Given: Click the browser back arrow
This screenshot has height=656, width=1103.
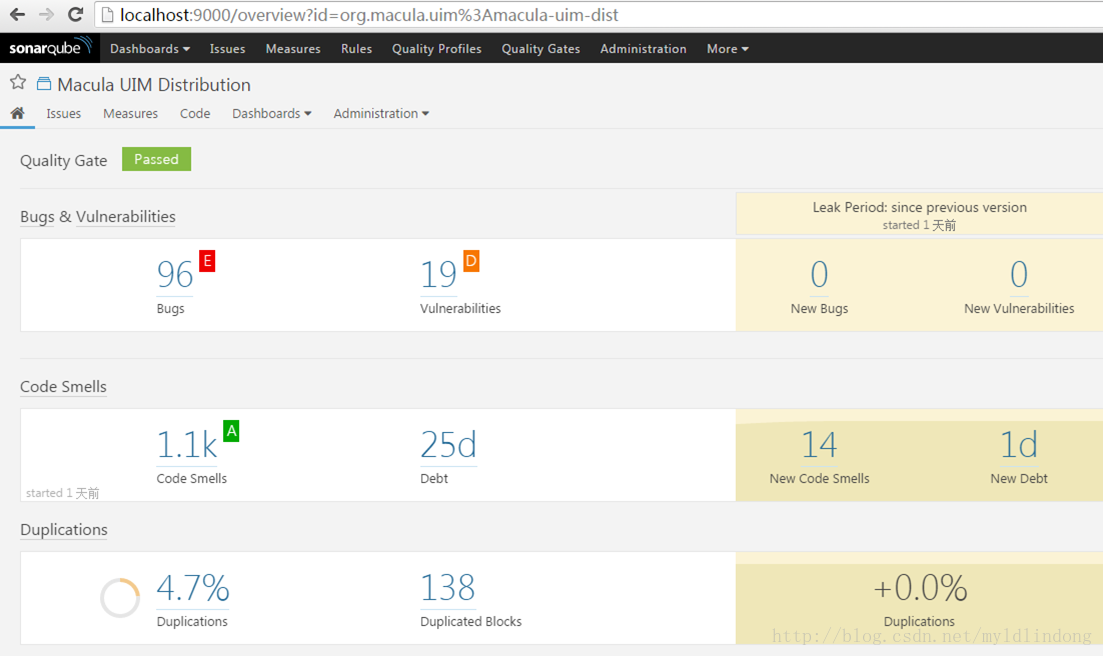Looking at the screenshot, I should tap(18, 14).
